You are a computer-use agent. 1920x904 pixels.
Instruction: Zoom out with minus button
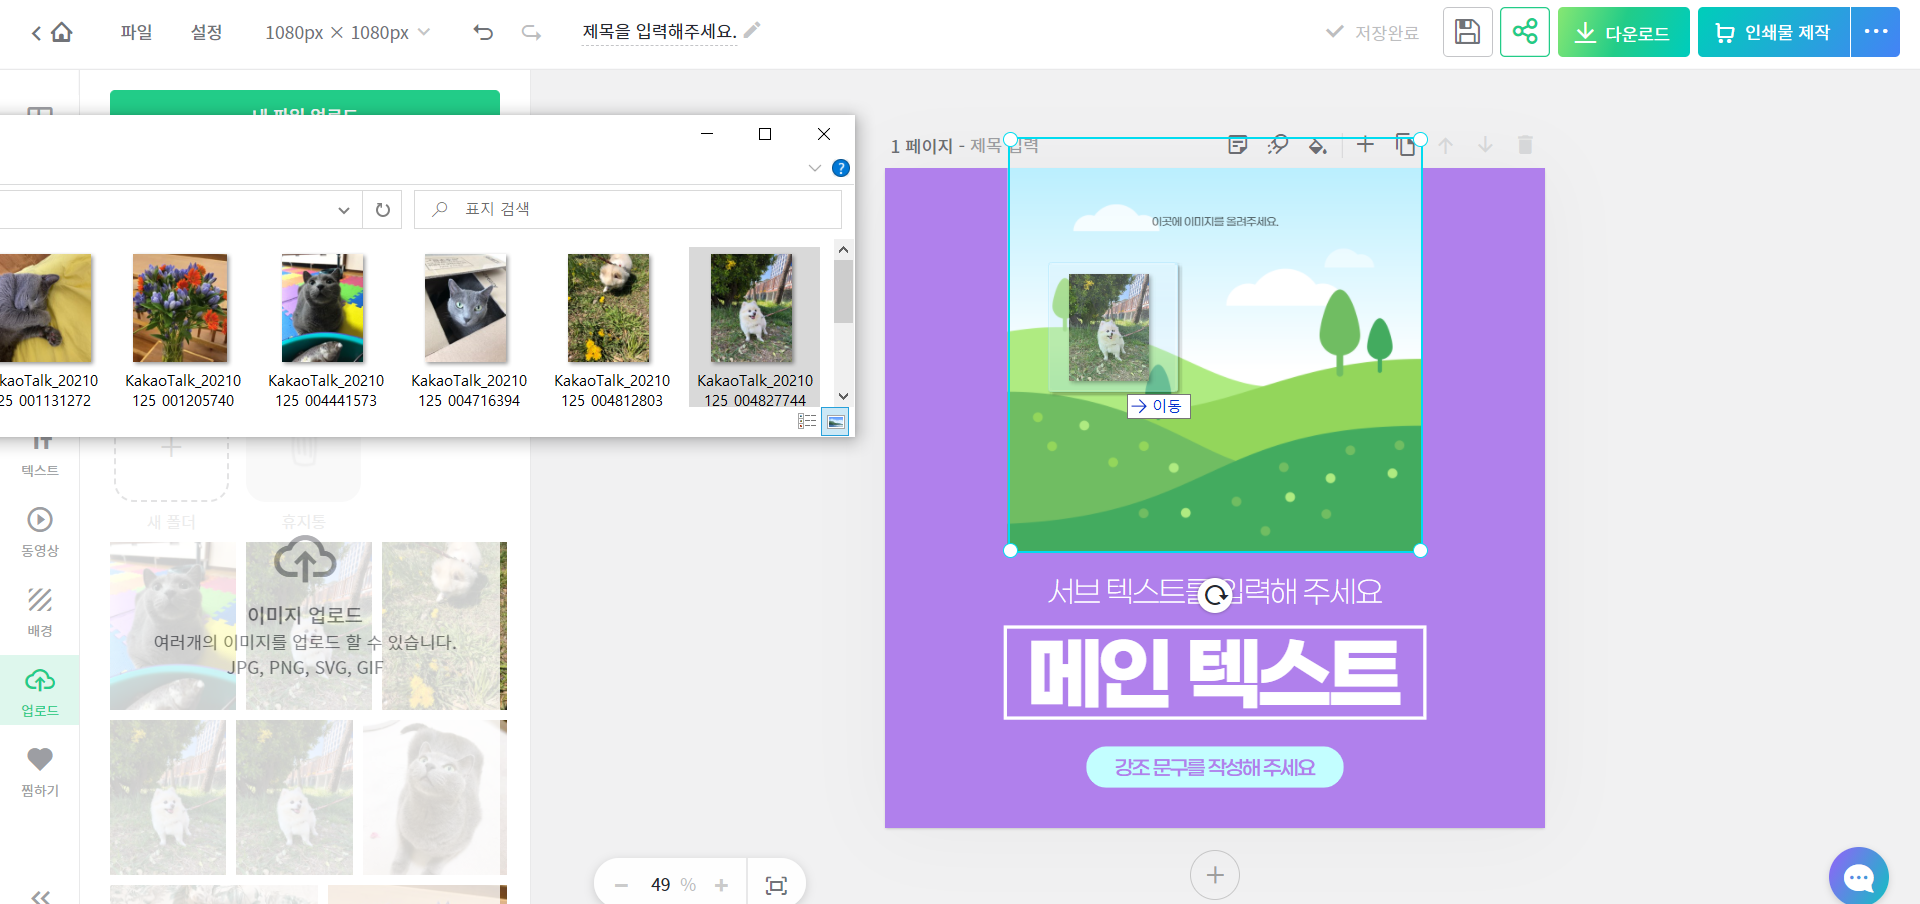coord(621,885)
